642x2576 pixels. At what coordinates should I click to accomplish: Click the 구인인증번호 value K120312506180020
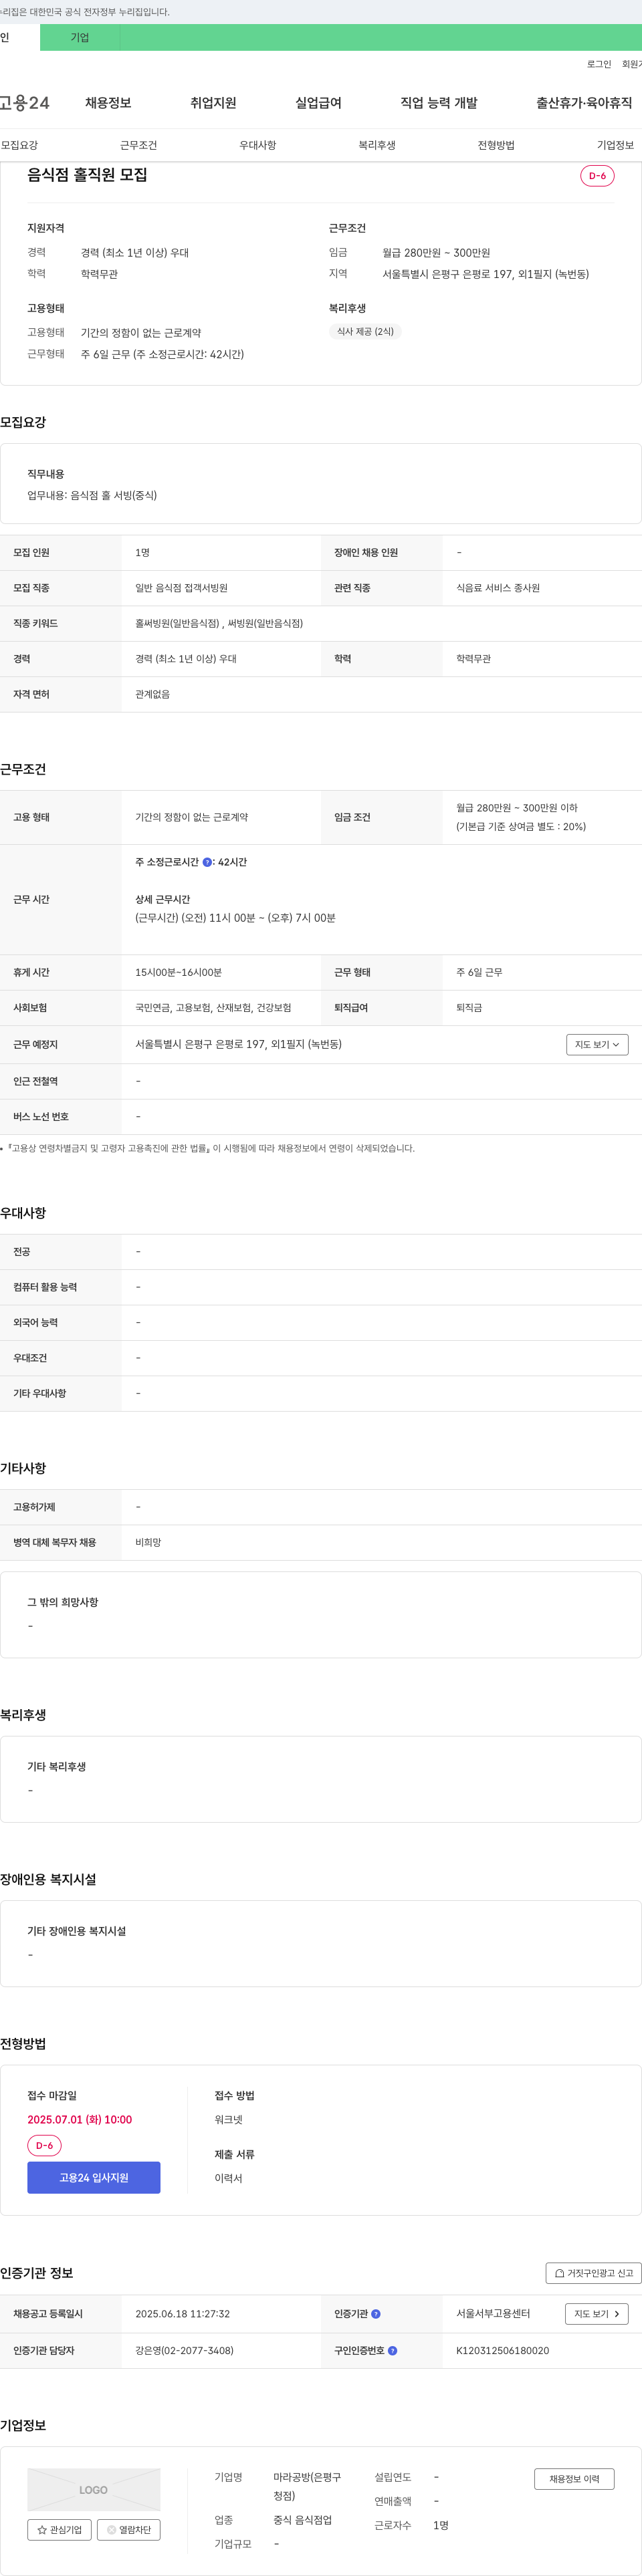pyautogui.click(x=502, y=2350)
